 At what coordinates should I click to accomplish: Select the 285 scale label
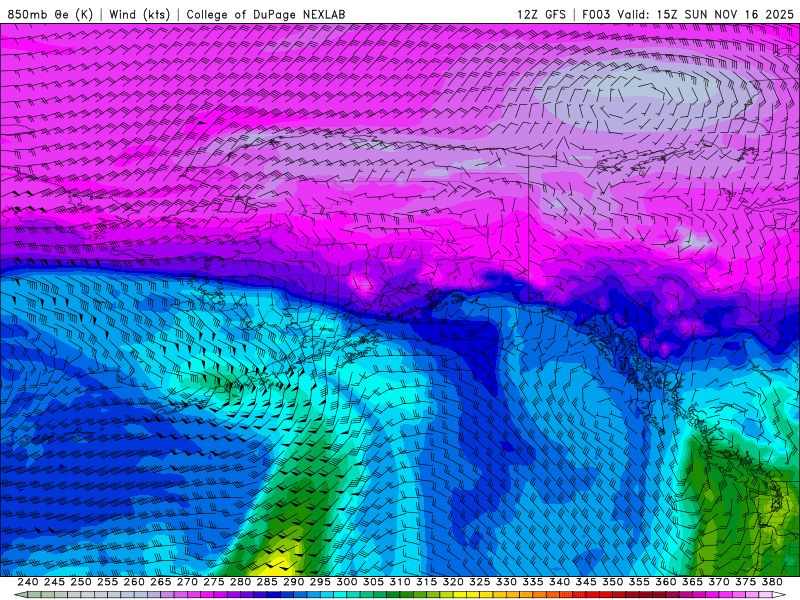(267, 582)
